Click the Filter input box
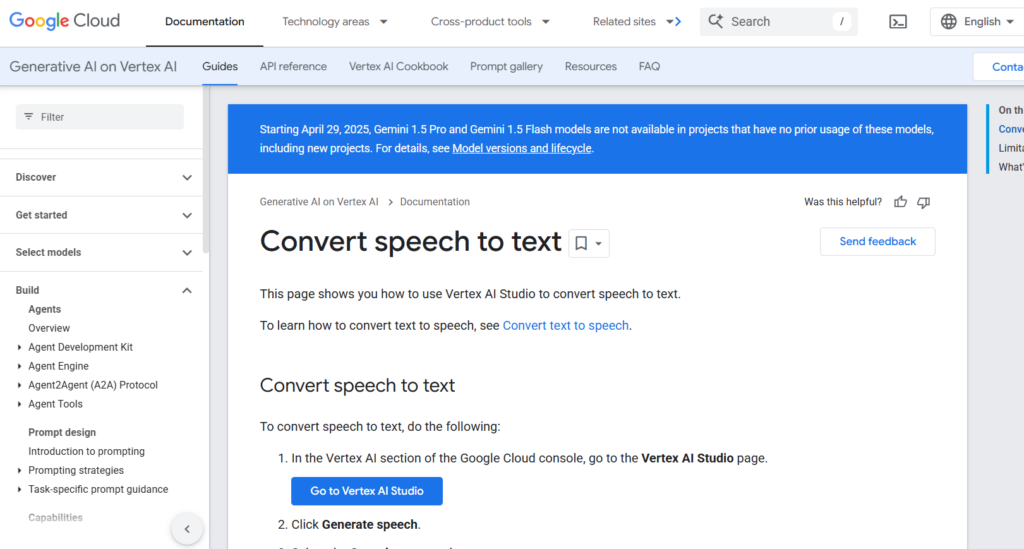This screenshot has height=549, width=1024. (100, 117)
